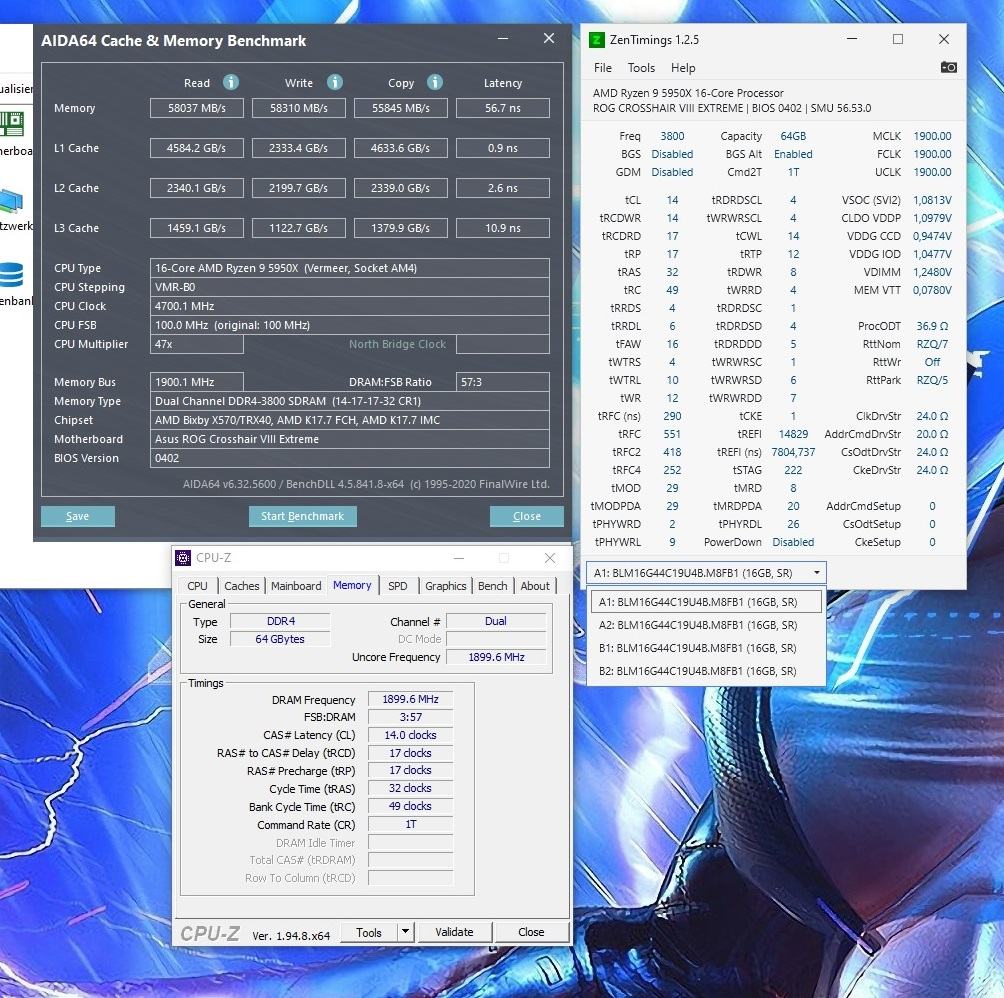Click Memory Latency value 56.7 ns
This screenshot has height=998, width=1004.
(503, 108)
